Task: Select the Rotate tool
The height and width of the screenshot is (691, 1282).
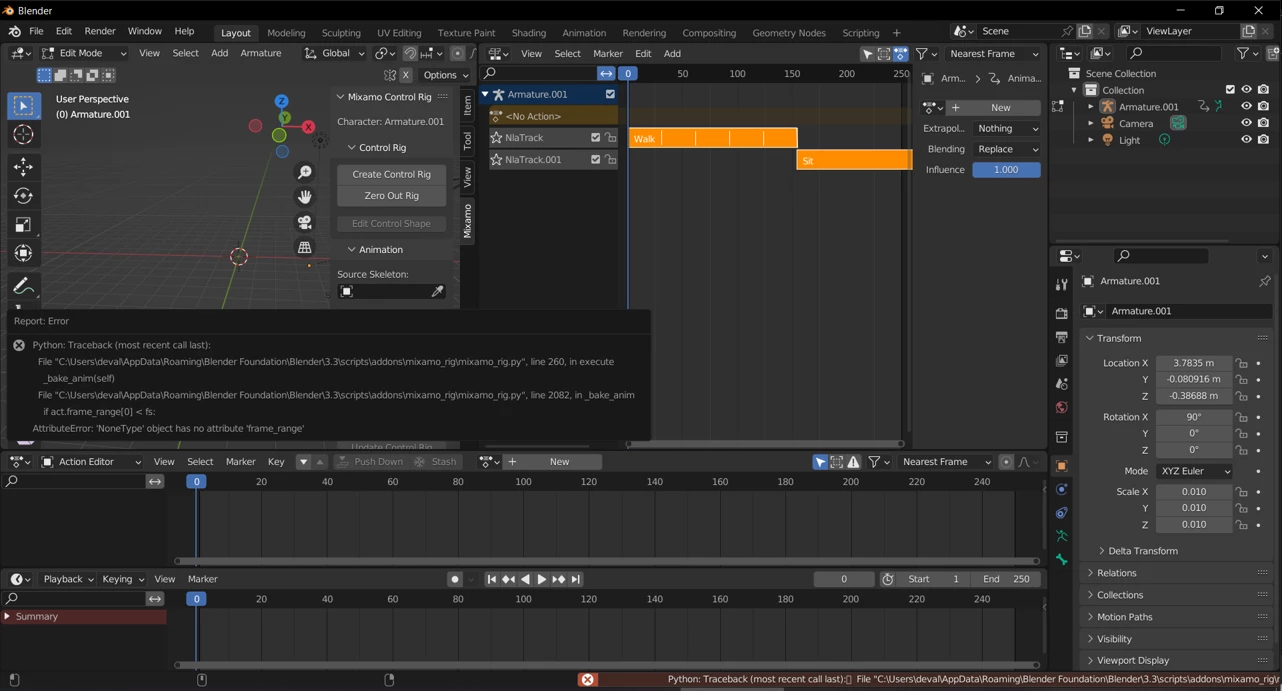Action: (23, 196)
